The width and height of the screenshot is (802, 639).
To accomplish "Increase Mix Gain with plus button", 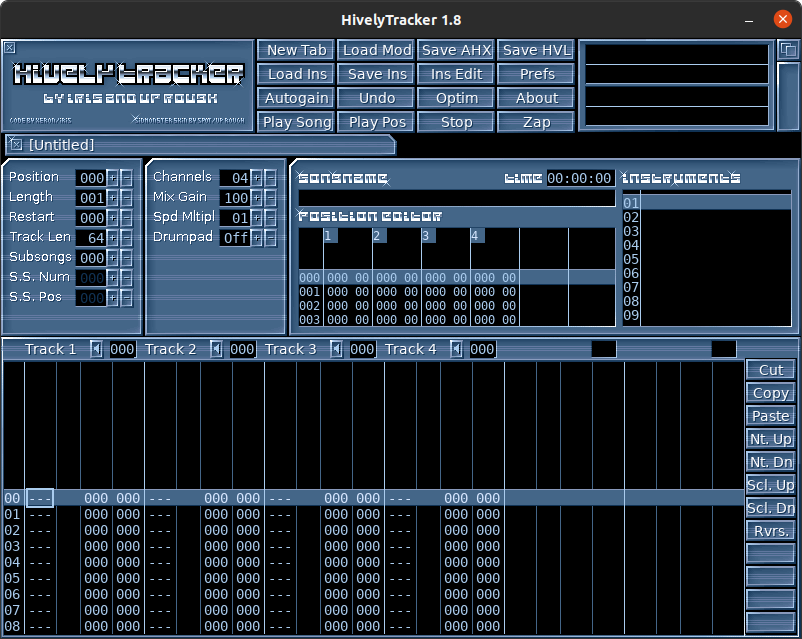I will 257,198.
